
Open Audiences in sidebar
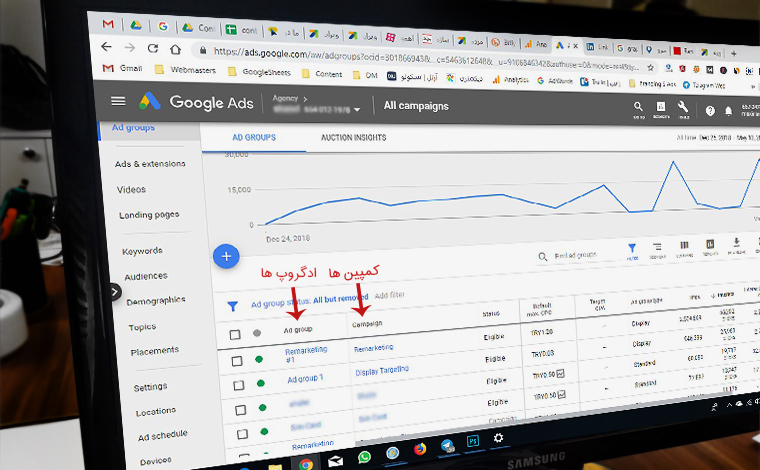(x=146, y=276)
